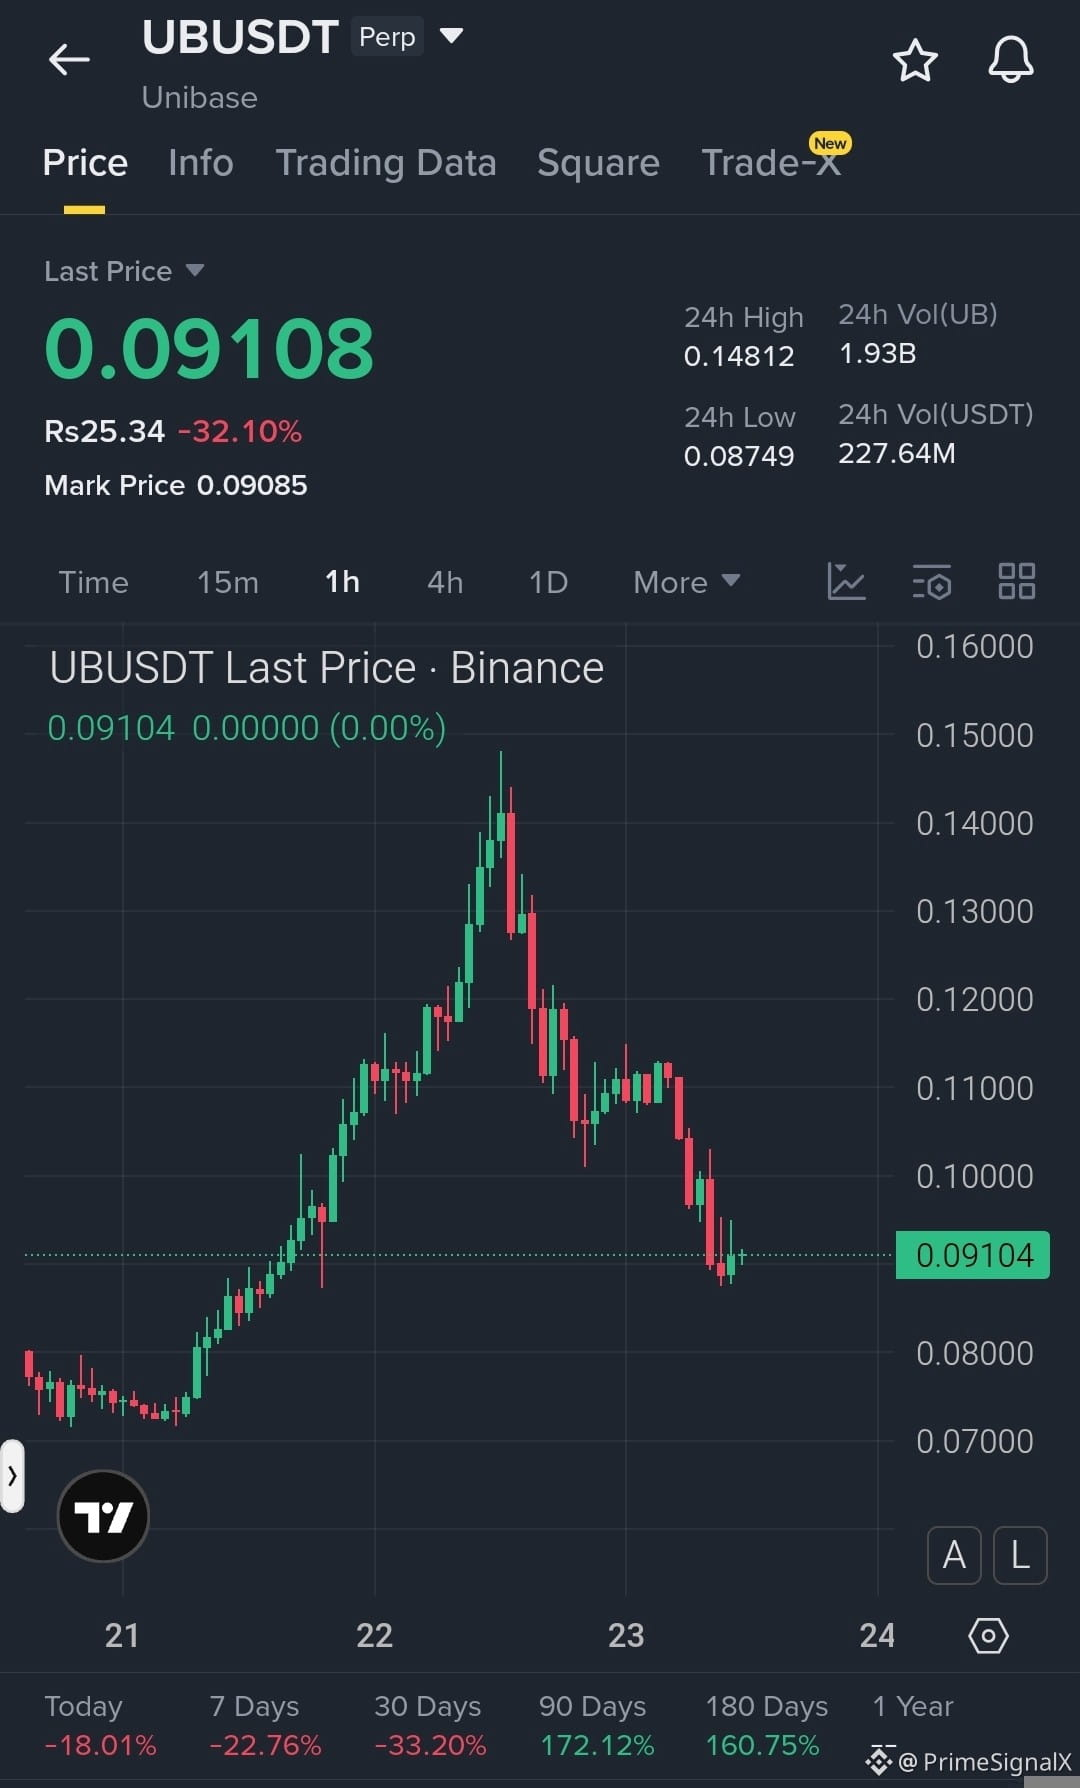Open the grid layout icon
The image size is (1080, 1788).
point(1017,581)
